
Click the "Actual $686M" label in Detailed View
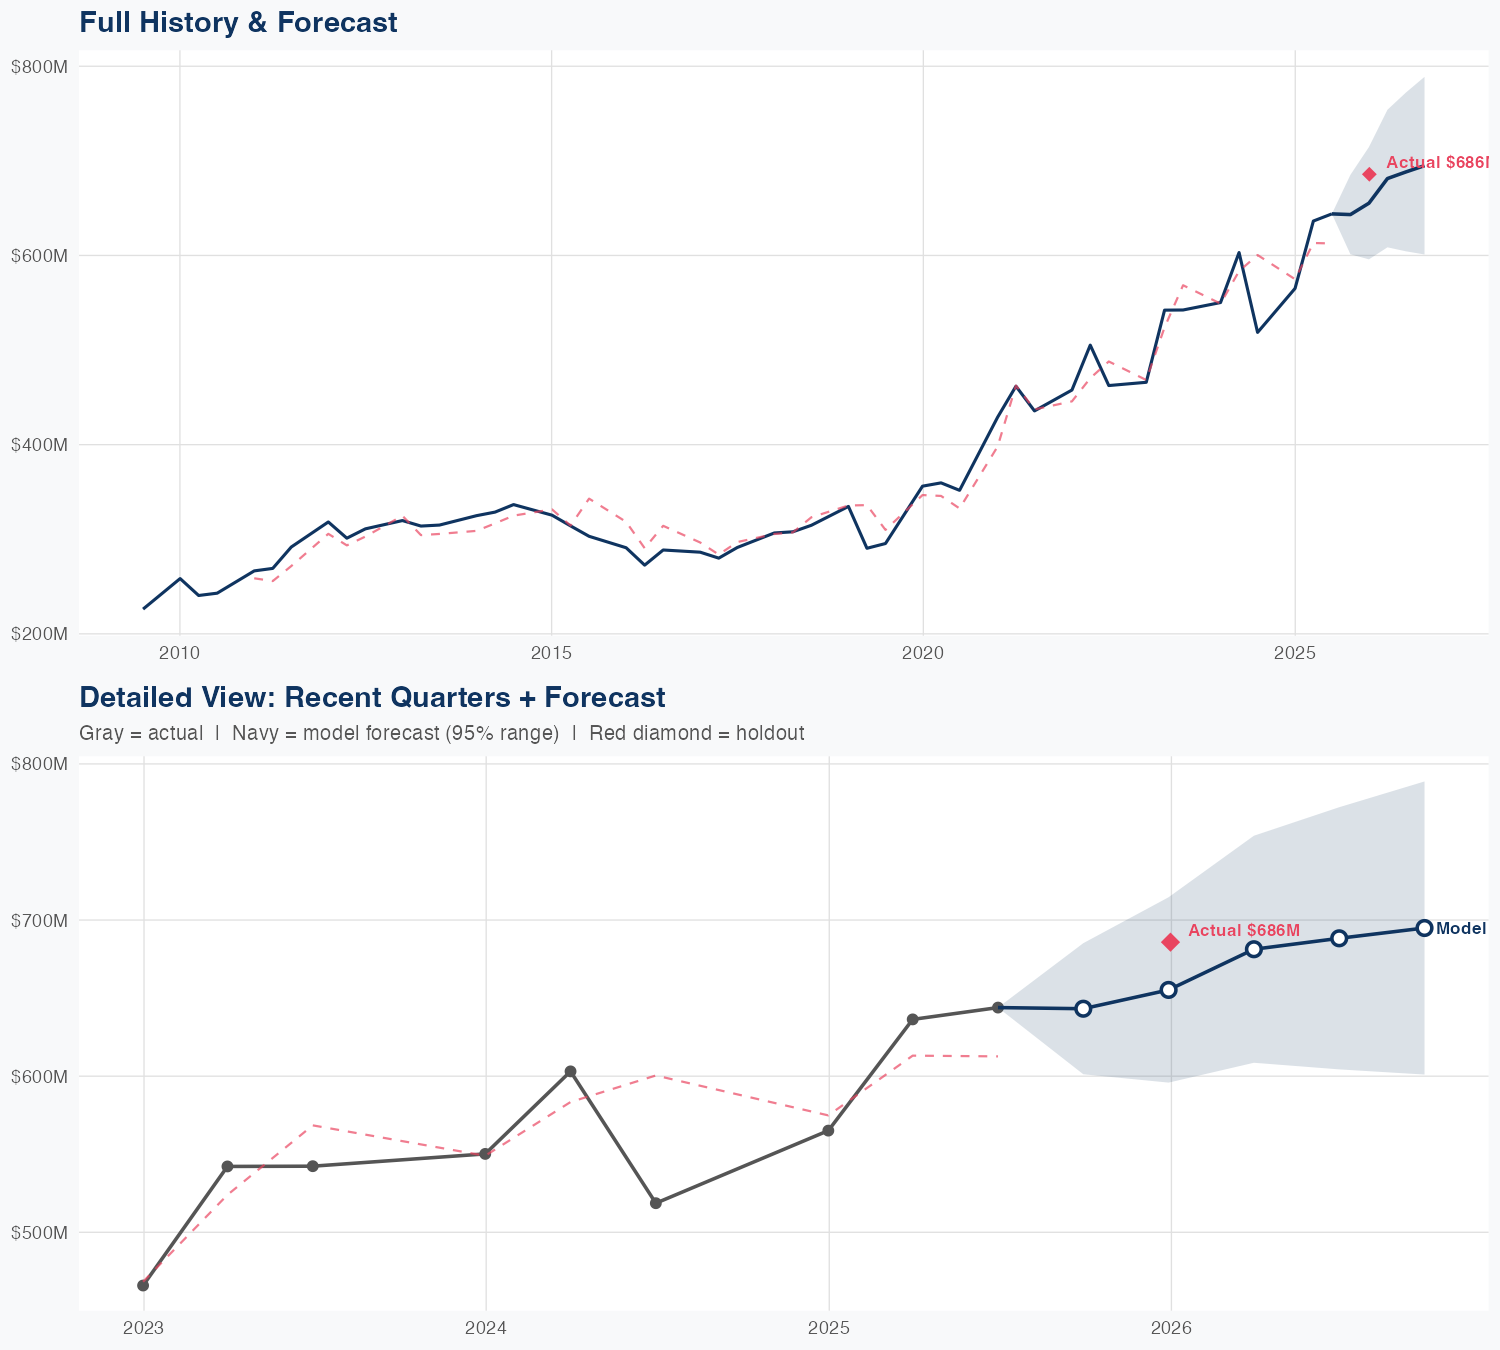(1244, 931)
